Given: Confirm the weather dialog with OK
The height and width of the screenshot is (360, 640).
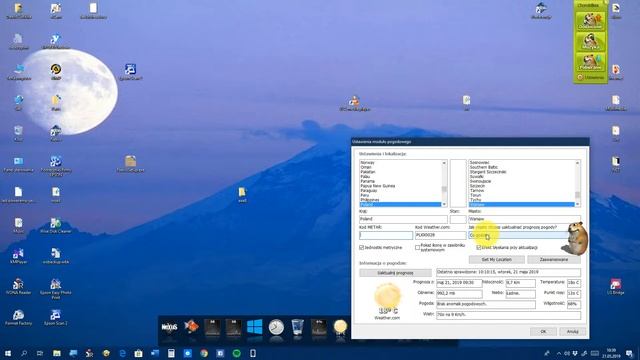Looking at the screenshot, I should click(x=543, y=331).
